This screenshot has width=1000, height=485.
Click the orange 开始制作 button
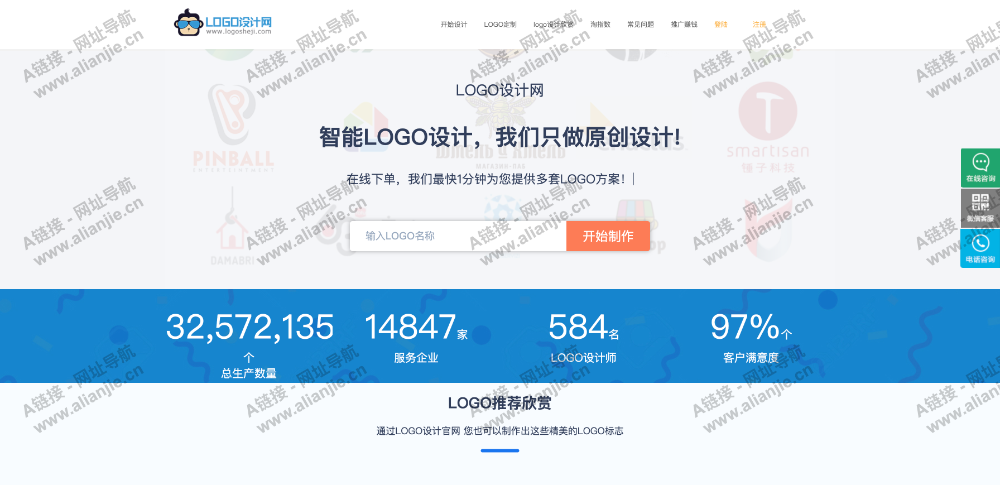point(608,236)
